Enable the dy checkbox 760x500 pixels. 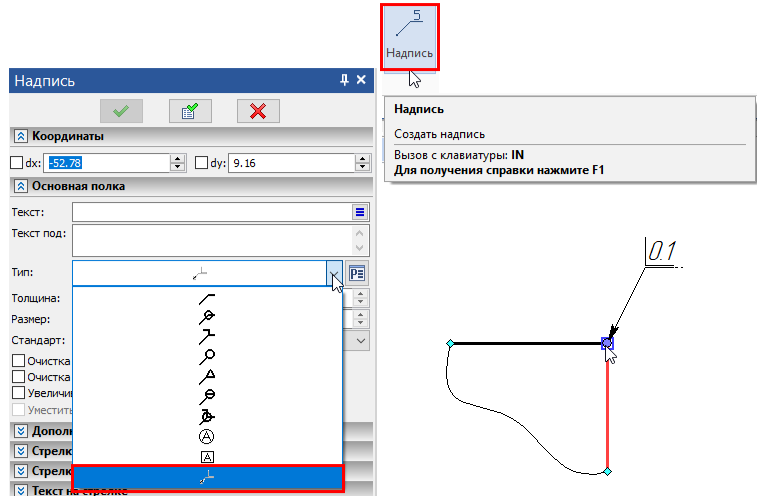(x=201, y=162)
